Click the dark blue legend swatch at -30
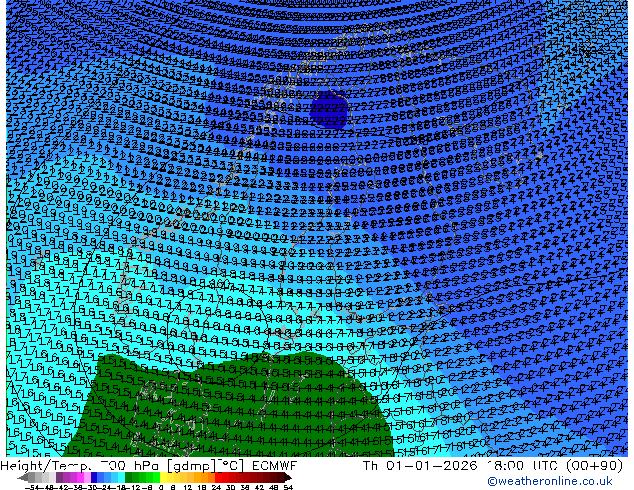 point(94,477)
